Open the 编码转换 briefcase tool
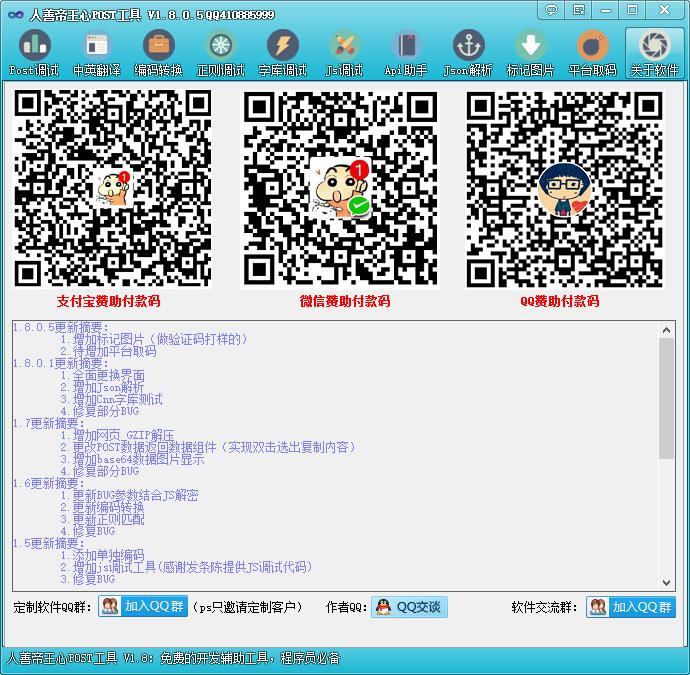 click(x=158, y=53)
